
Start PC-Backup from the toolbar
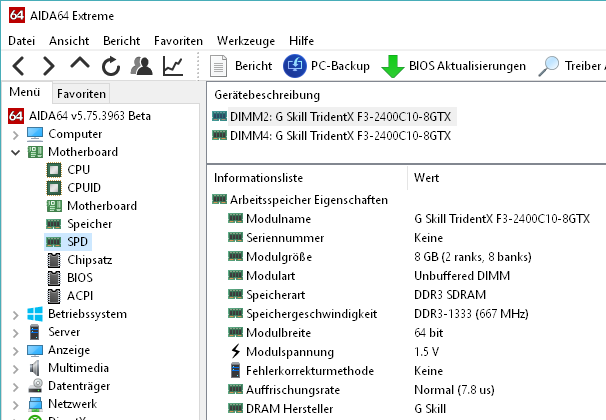tap(326, 66)
